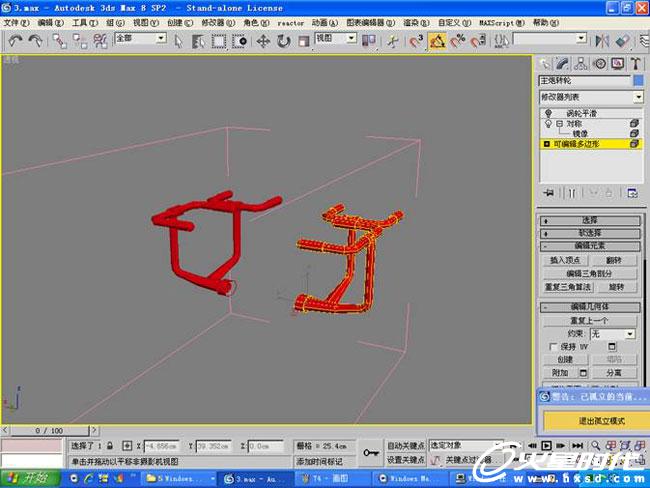The height and width of the screenshot is (488, 650).
Task: Open the 文件 menu
Action: [x=16, y=22]
